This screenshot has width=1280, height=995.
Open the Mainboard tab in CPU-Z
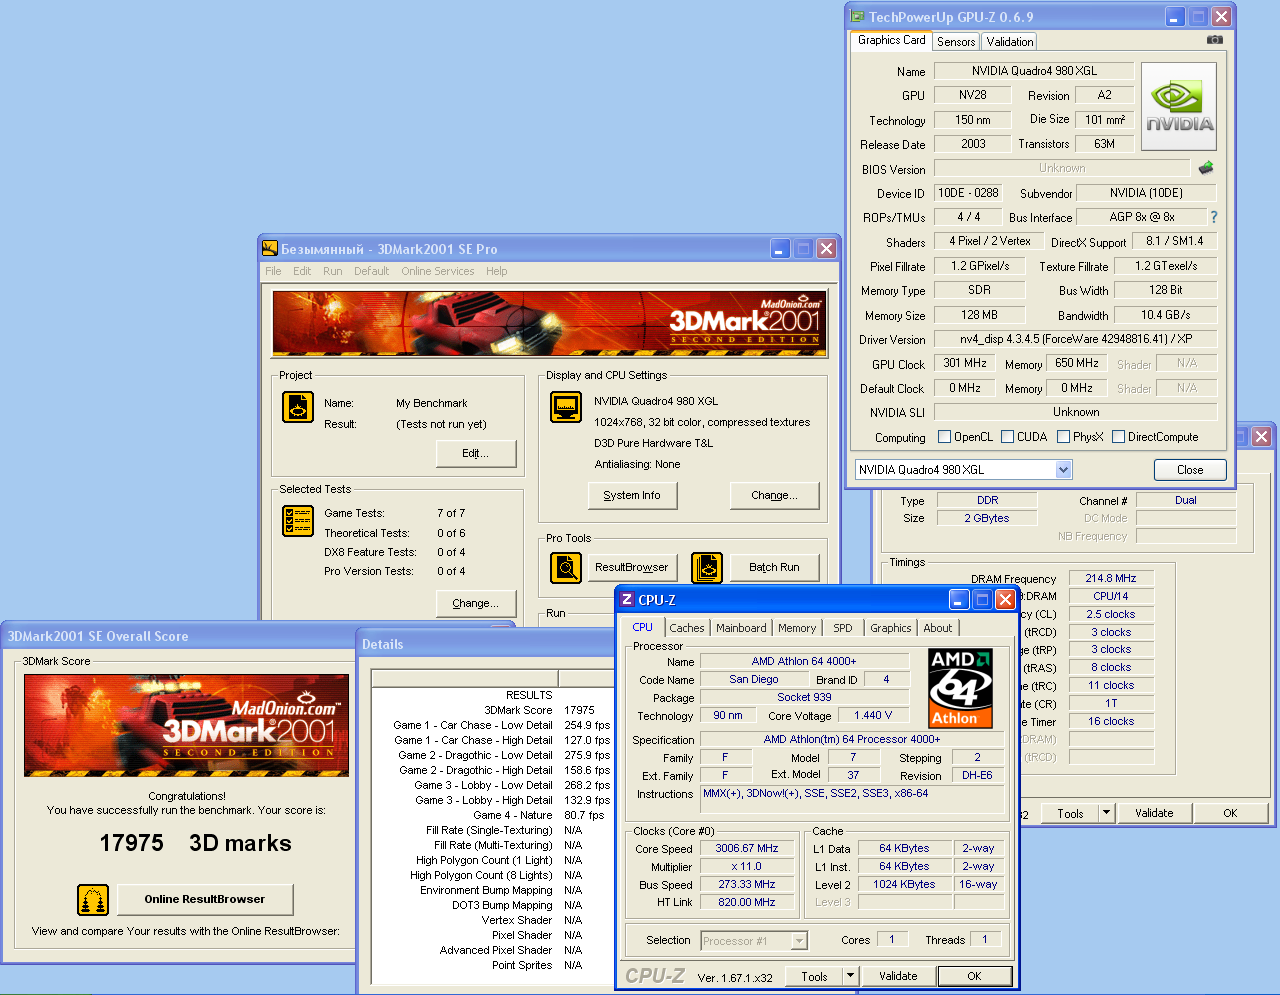tap(741, 628)
